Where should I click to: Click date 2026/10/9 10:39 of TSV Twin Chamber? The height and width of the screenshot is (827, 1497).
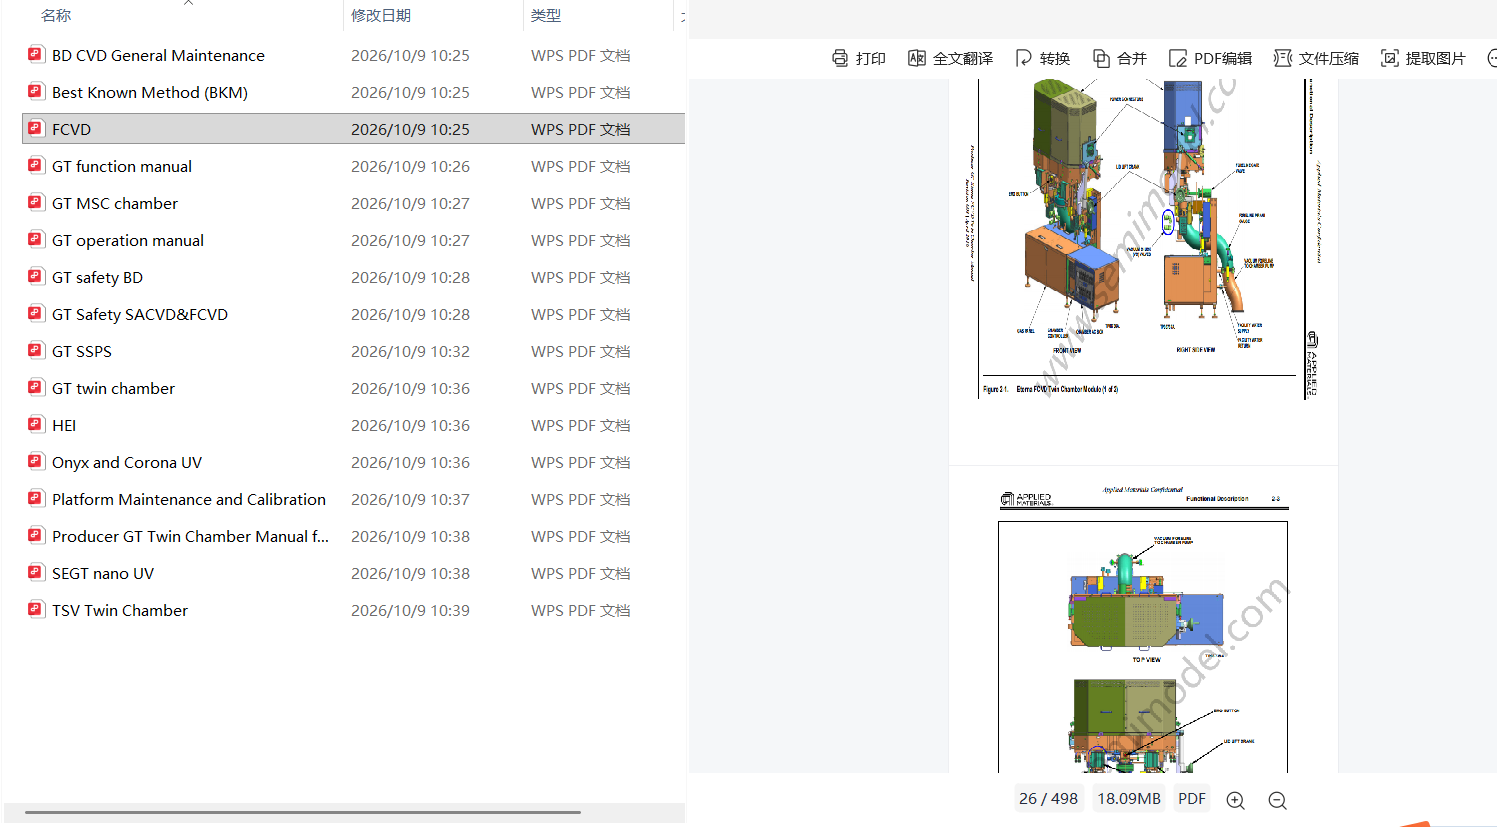pyautogui.click(x=410, y=610)
